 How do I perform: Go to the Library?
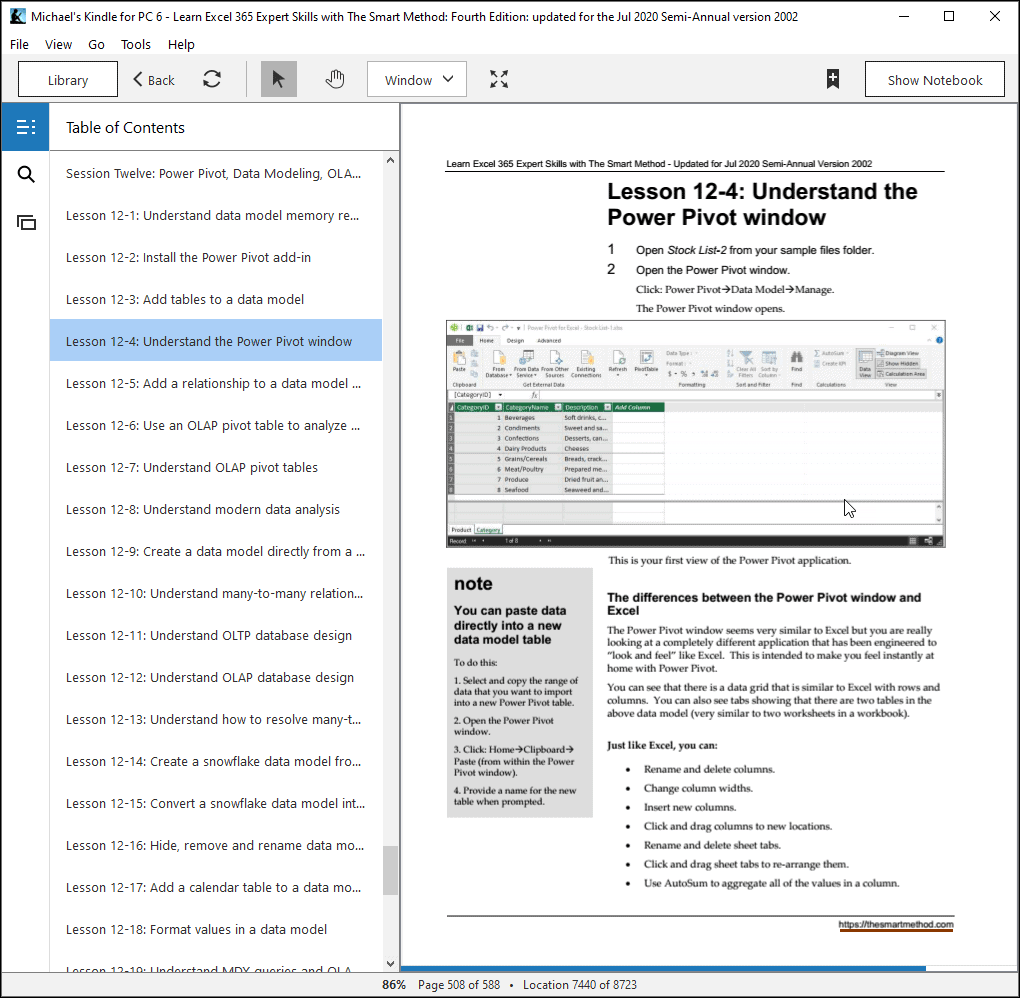[68, 79]
